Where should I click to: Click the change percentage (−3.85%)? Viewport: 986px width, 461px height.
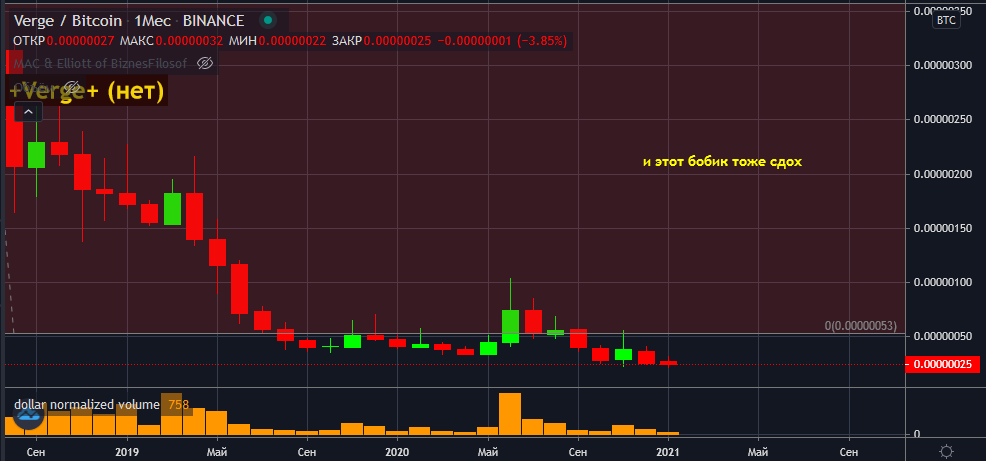(541, 42)
